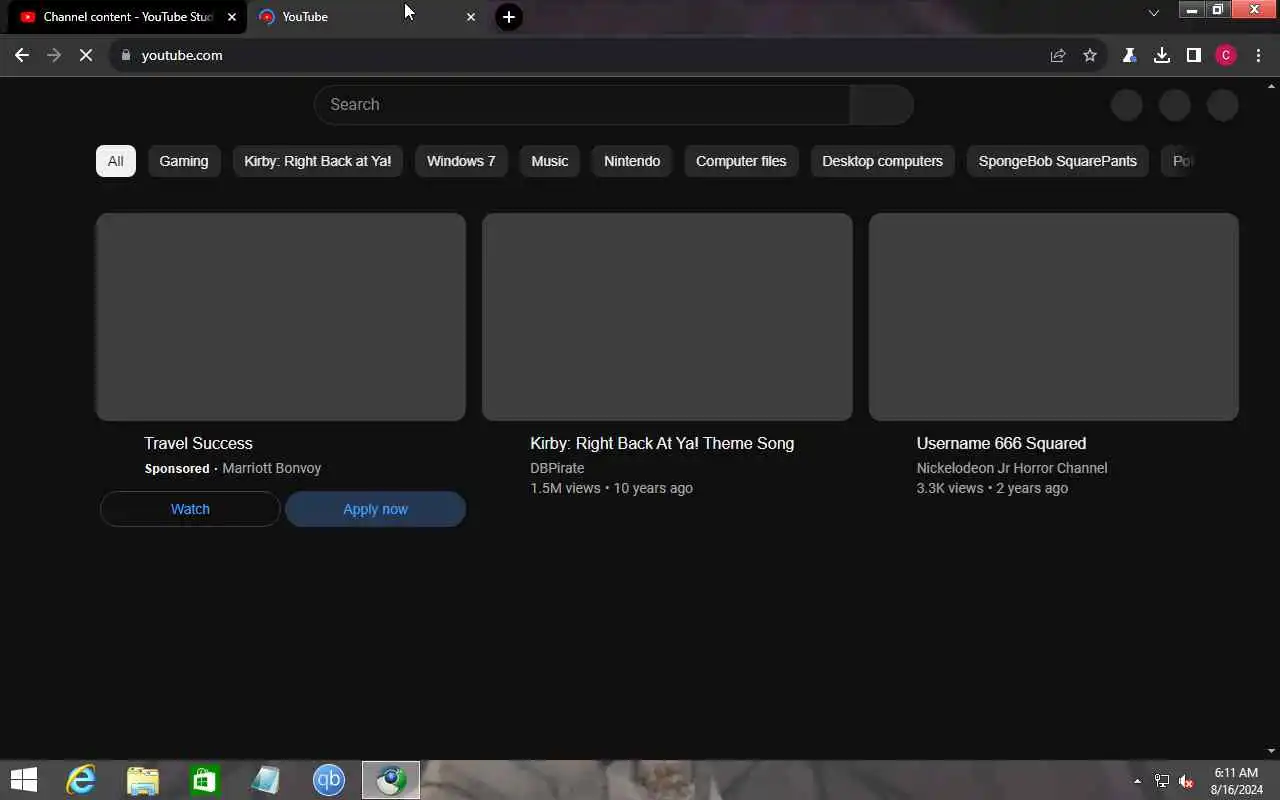Click the Travel Success title
The image size is (1280, 800).
[x=198, y=443]
